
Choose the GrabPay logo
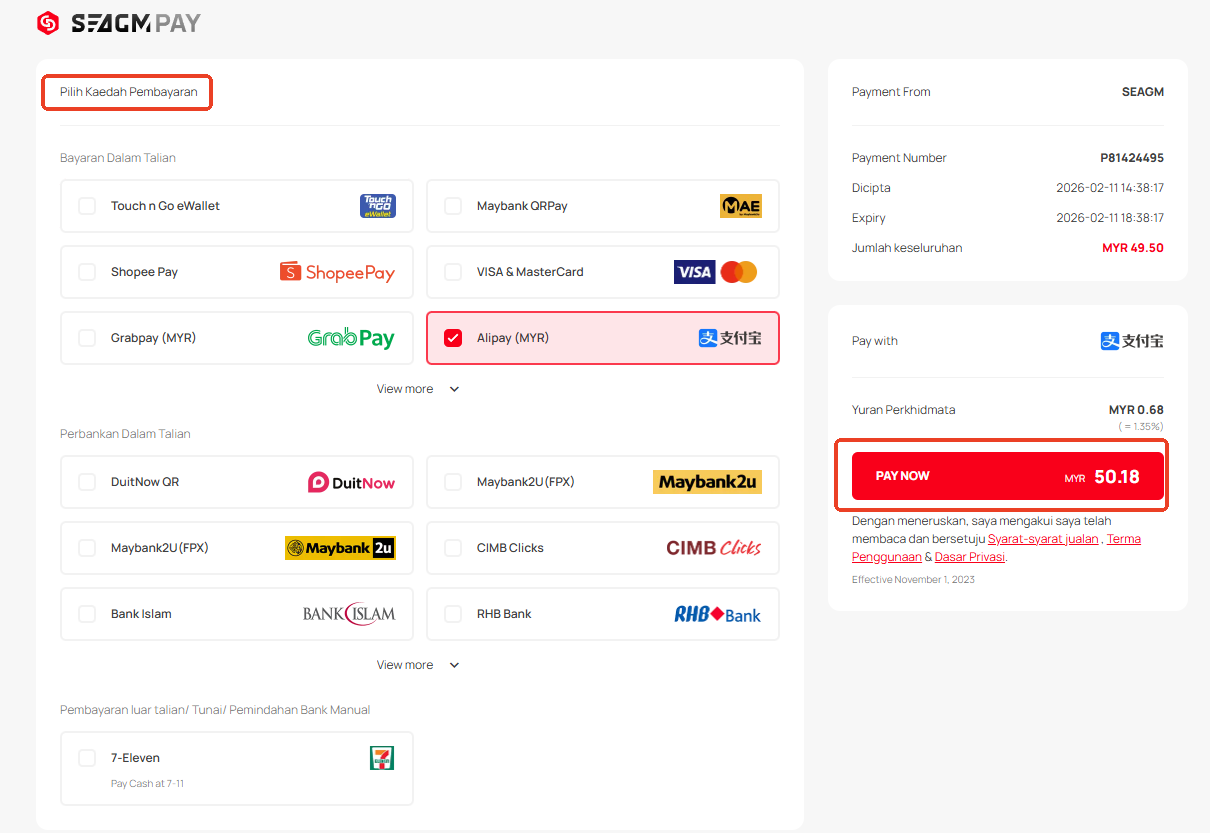pyautogui.click(x=350, y=338)
